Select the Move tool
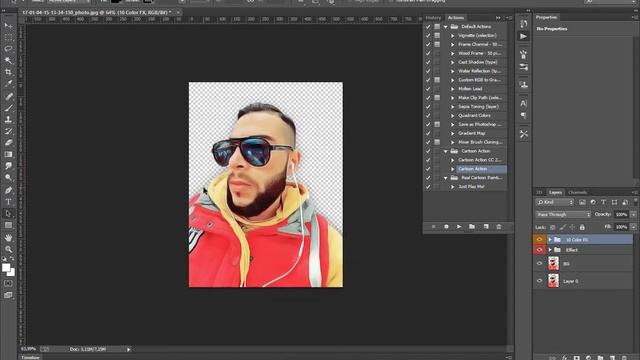Screen dimensions: 640x360 [x=8, y=26]
